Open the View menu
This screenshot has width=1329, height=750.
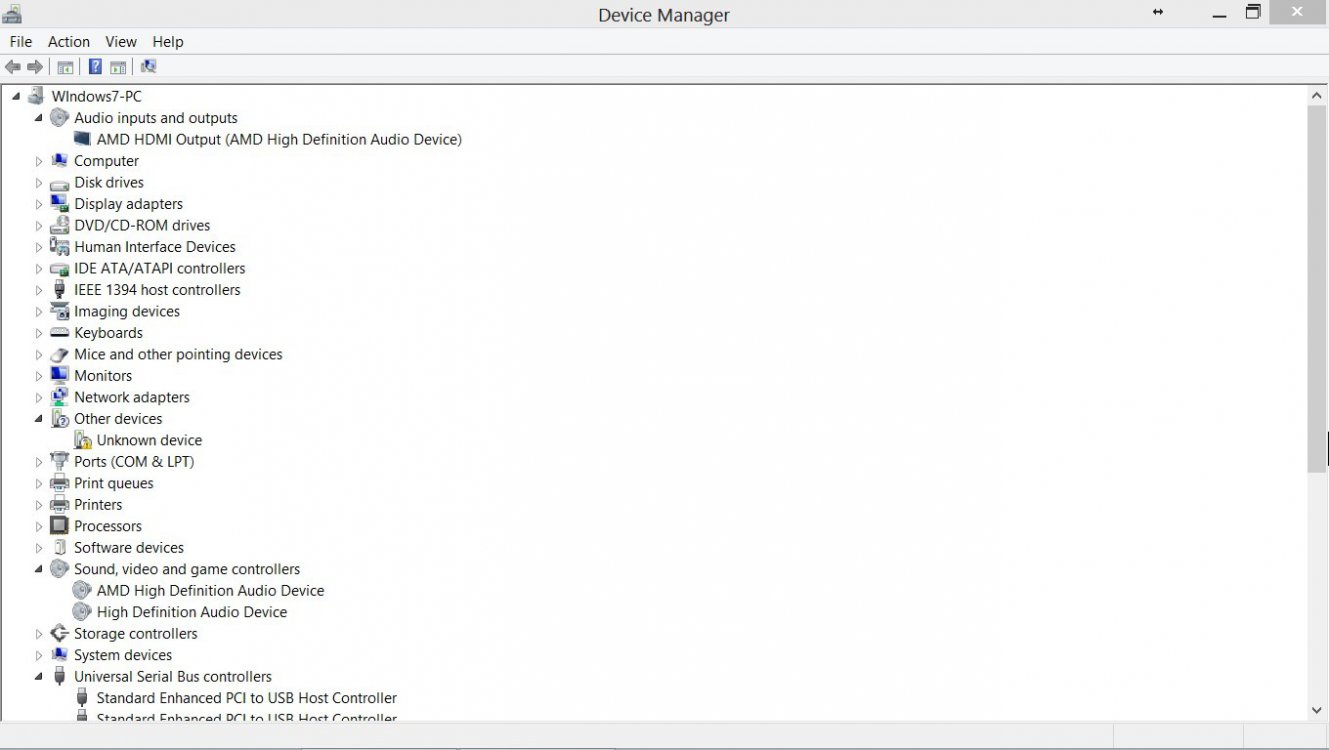(x=120, y=41)
